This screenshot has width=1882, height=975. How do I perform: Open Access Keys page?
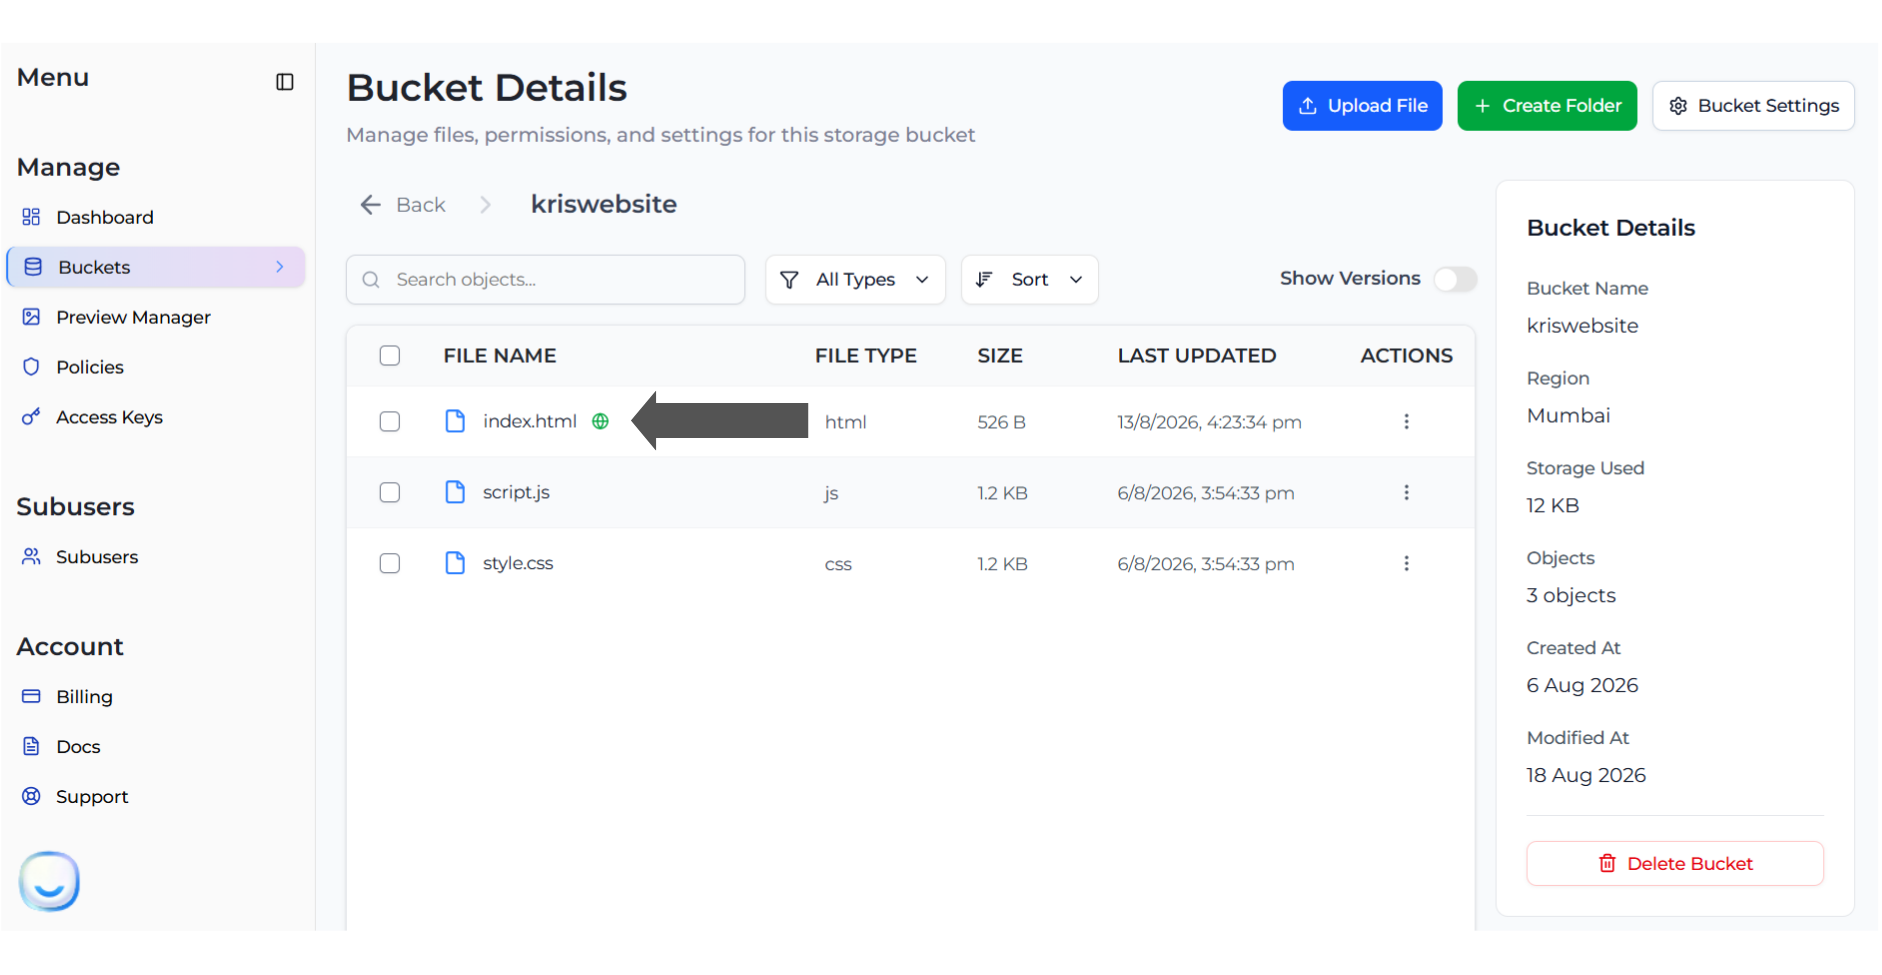(109, 417)
